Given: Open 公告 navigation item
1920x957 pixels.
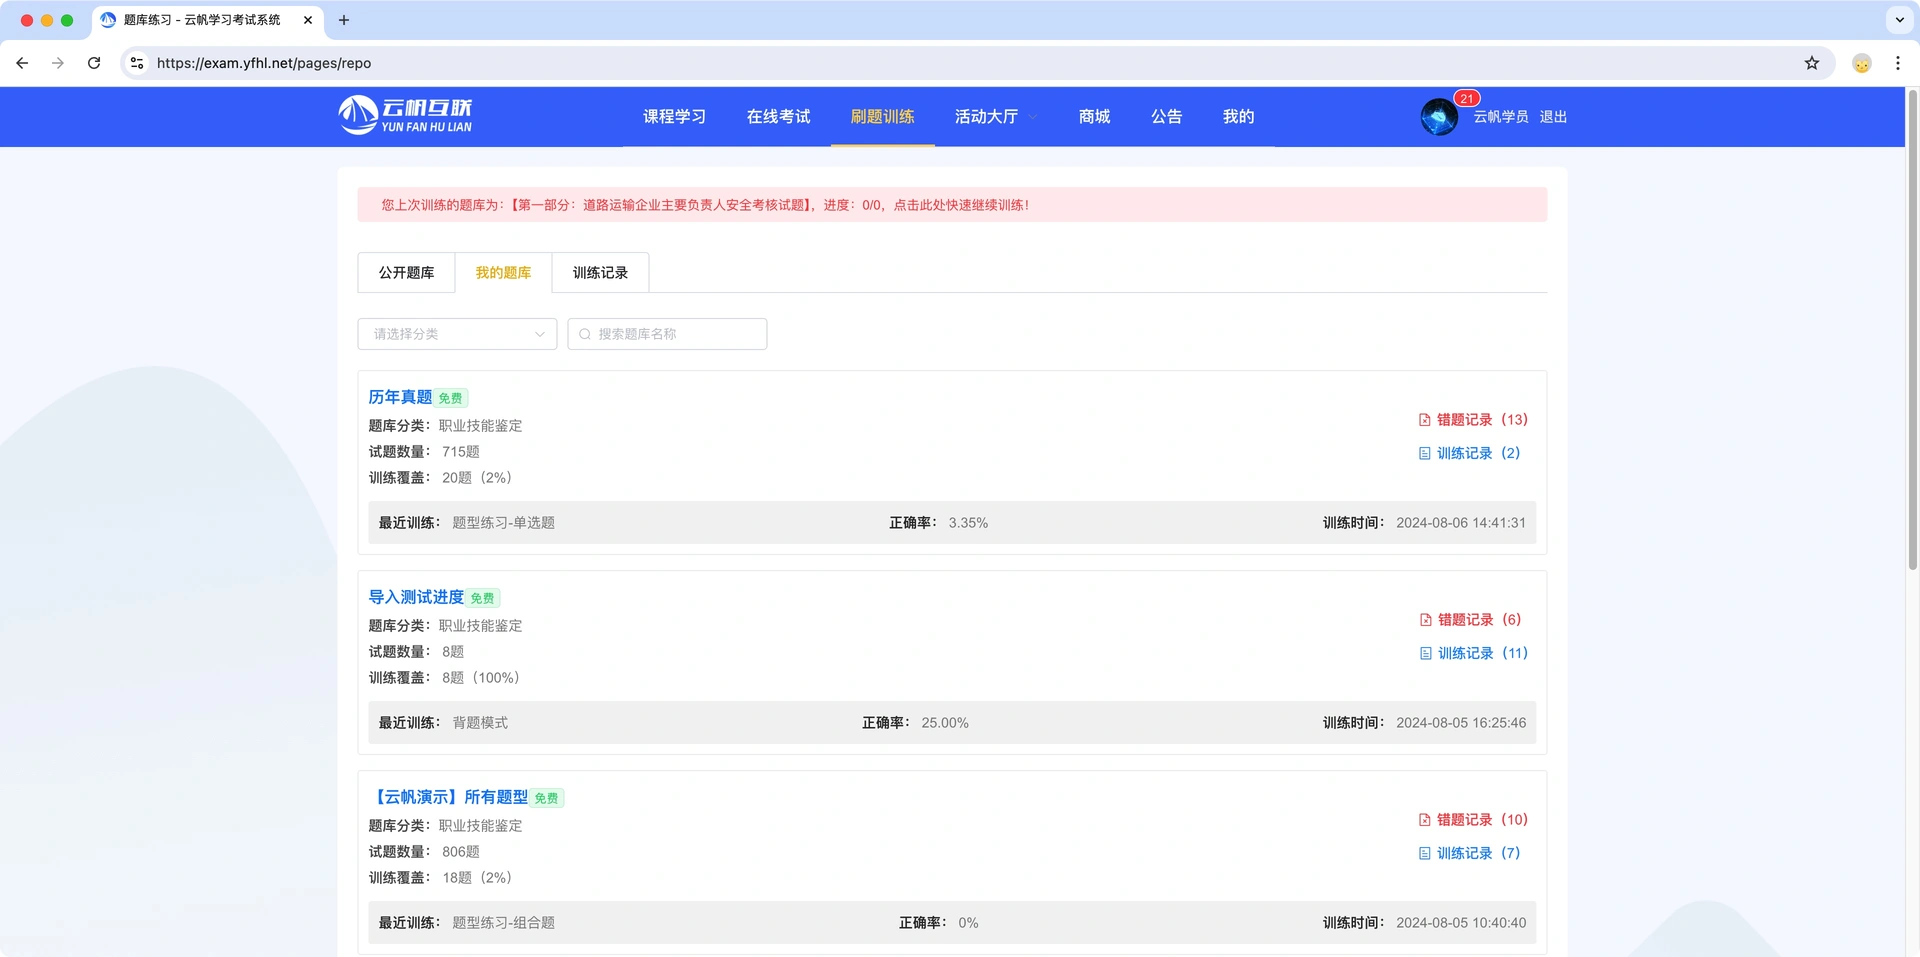Looking at the screenshot, I should click(1166, 117).
